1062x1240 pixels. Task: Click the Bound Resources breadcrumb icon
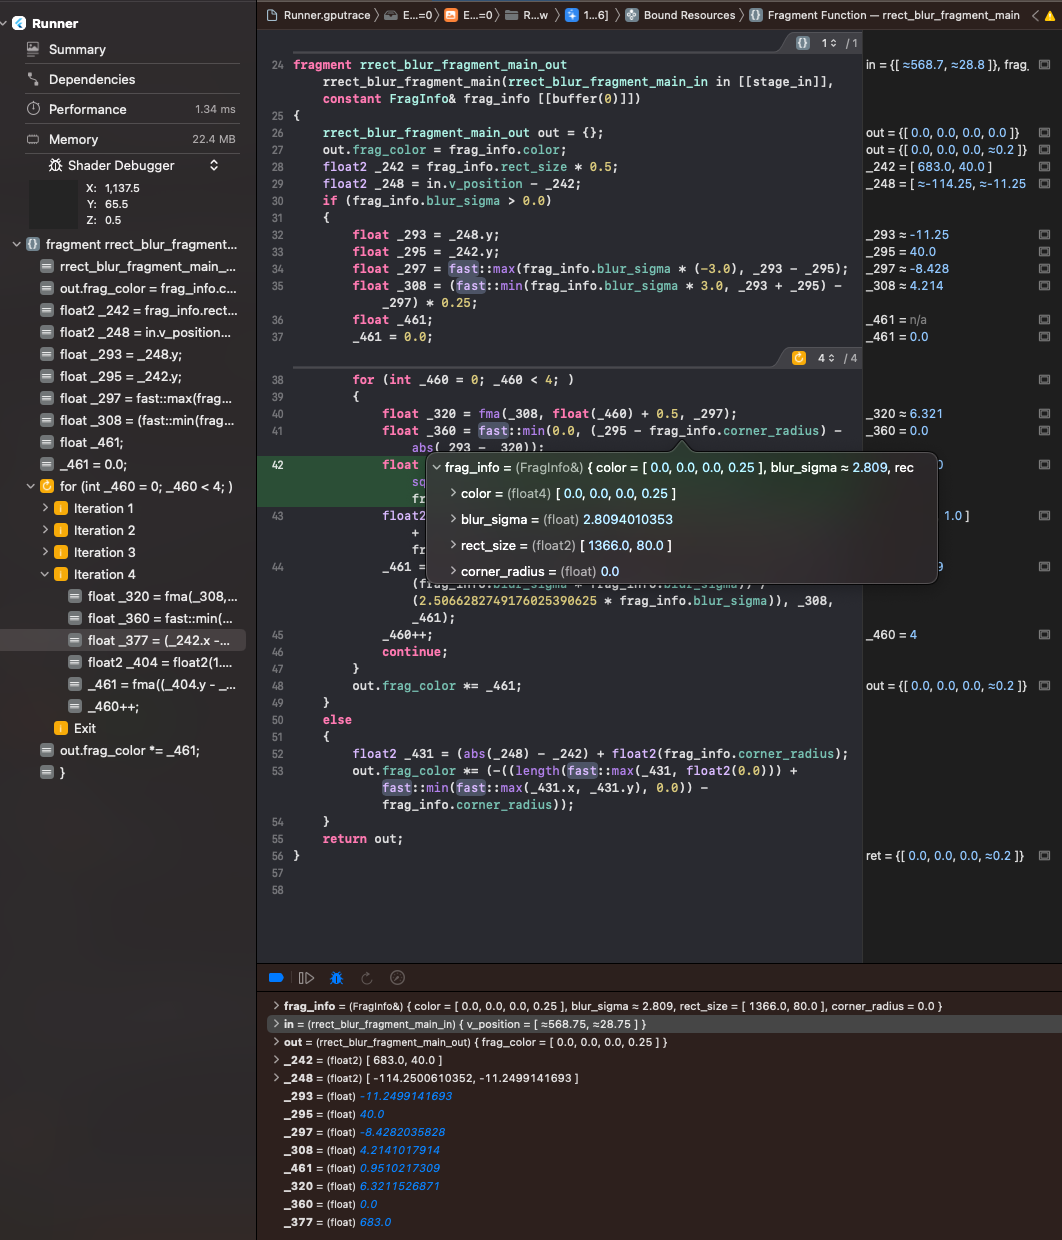(x=633, y=15)
